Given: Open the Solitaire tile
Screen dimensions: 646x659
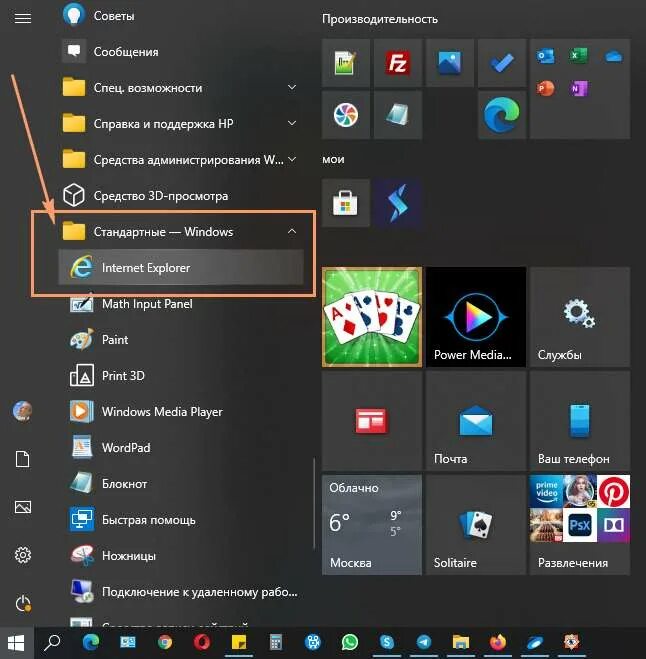Looking at the screenshot, I should click(476, 525).
